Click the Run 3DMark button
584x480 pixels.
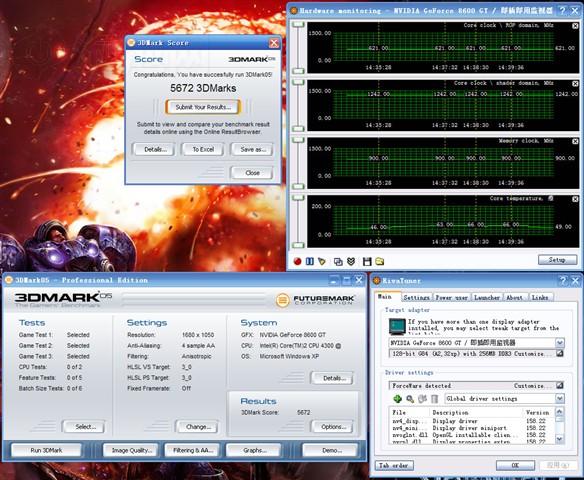click(x=47, y=450)
